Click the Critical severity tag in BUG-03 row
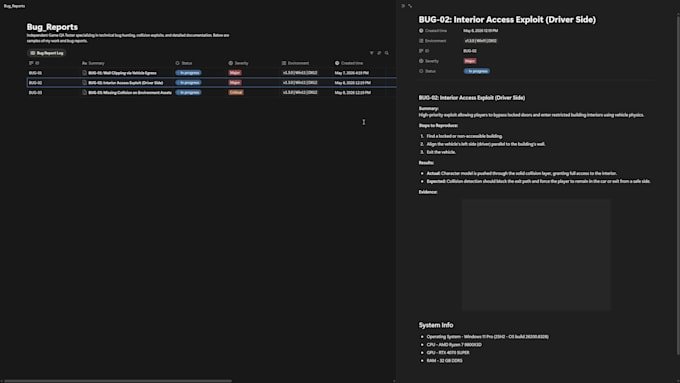 [x=236, y=92]
